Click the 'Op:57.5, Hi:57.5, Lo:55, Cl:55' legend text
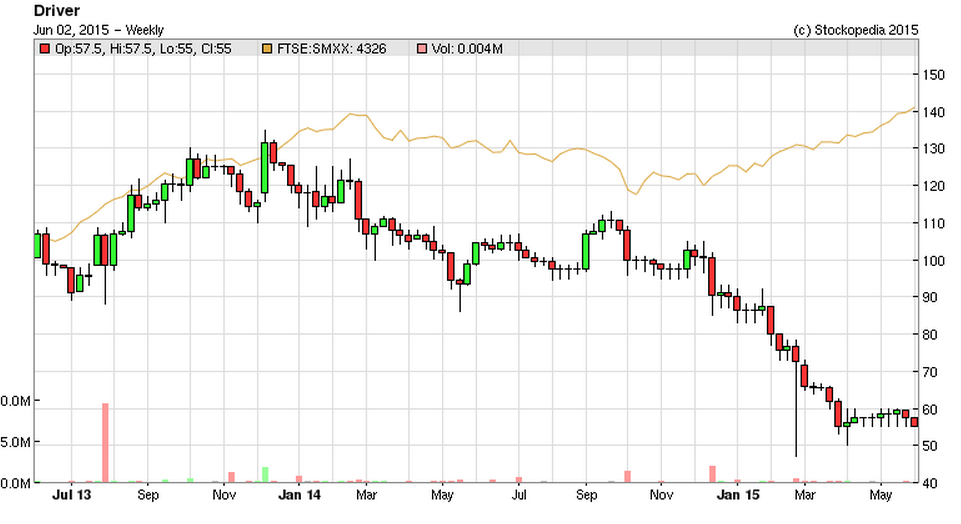This screenshot has width=961, height=524. click(143, 48)
